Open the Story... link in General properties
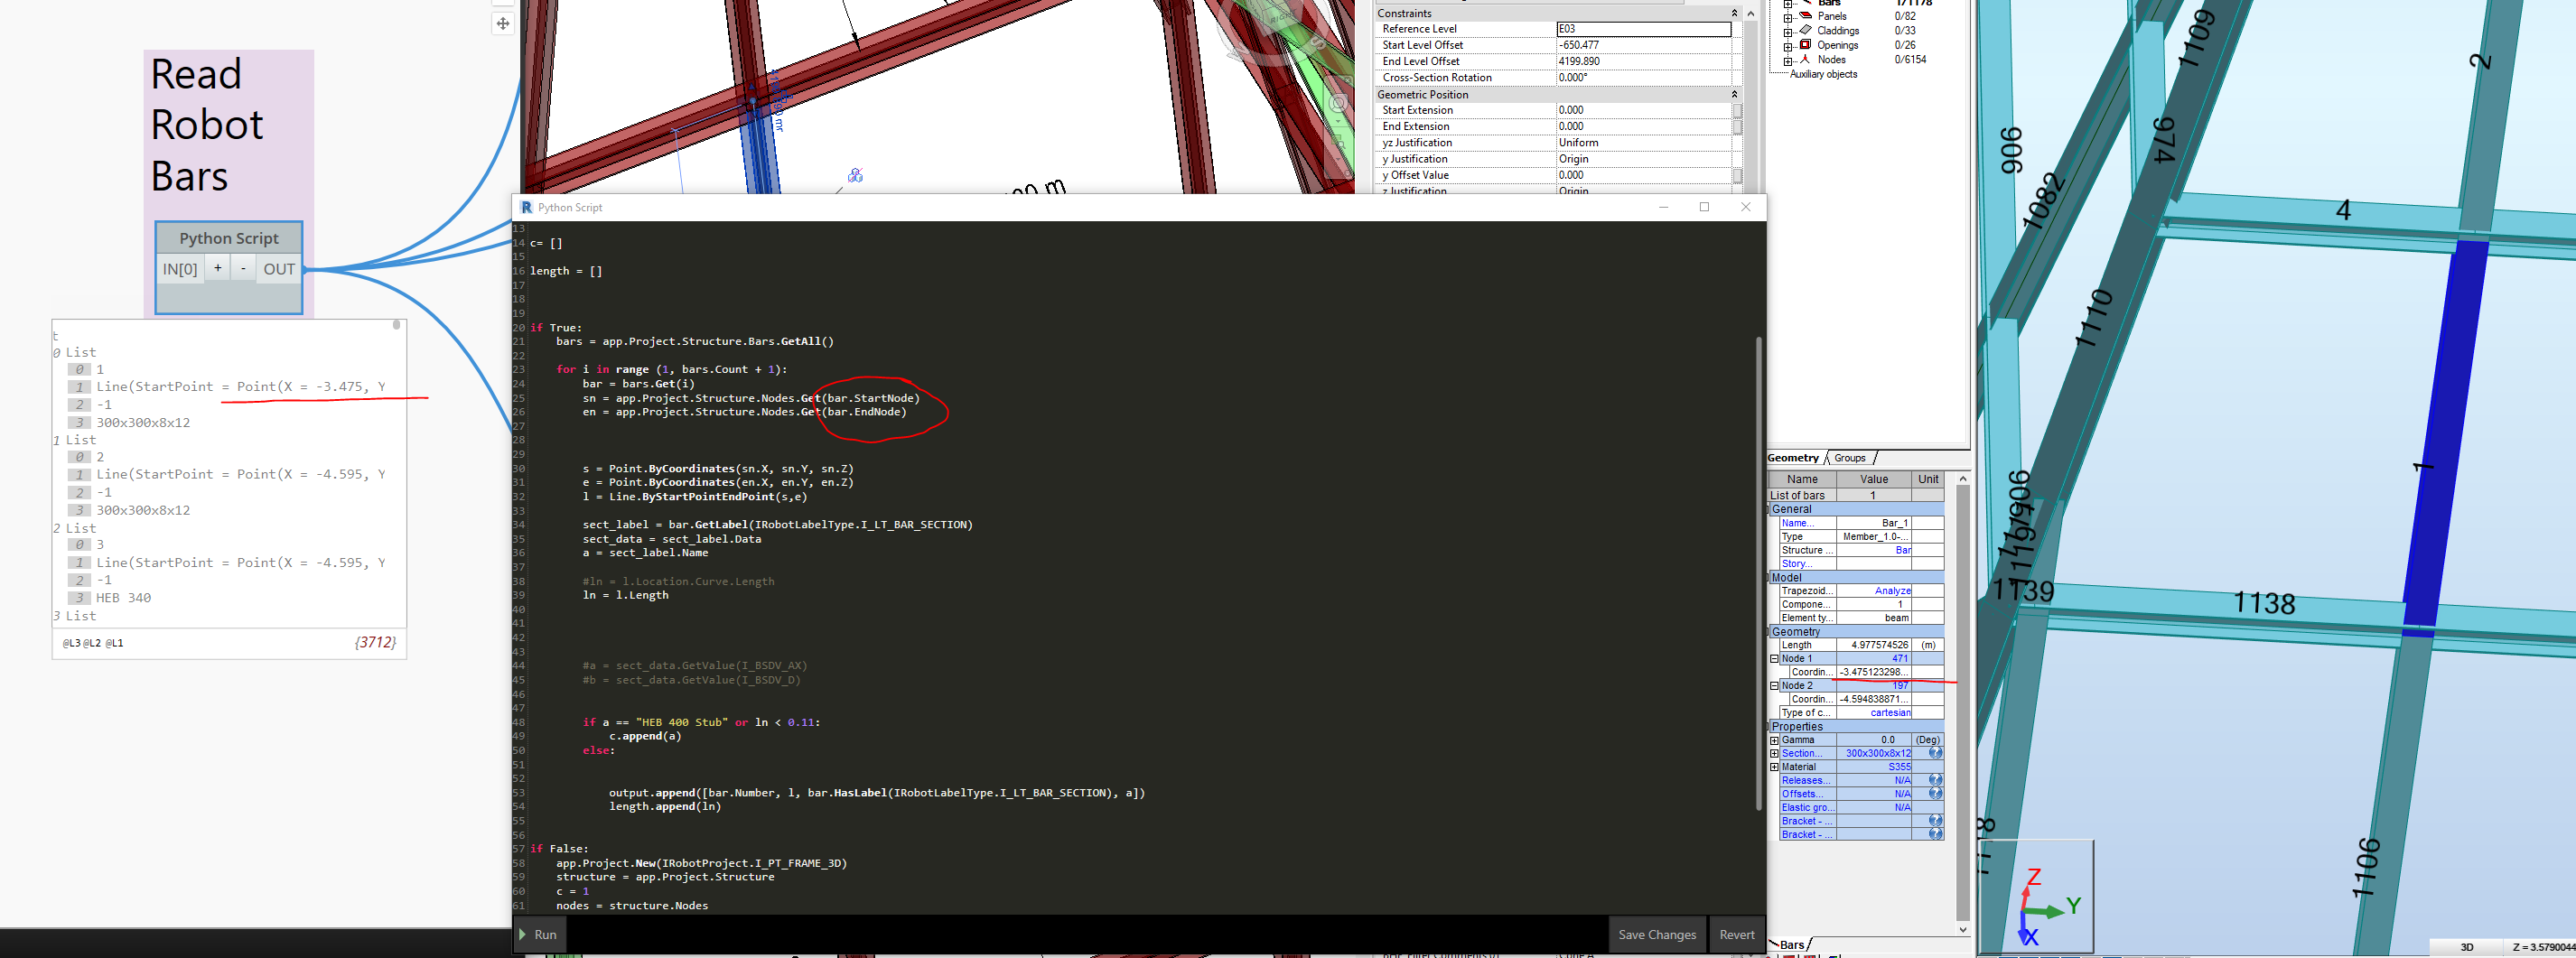The height and width of the screenshot is (958, 2576). pos(1797,563)
